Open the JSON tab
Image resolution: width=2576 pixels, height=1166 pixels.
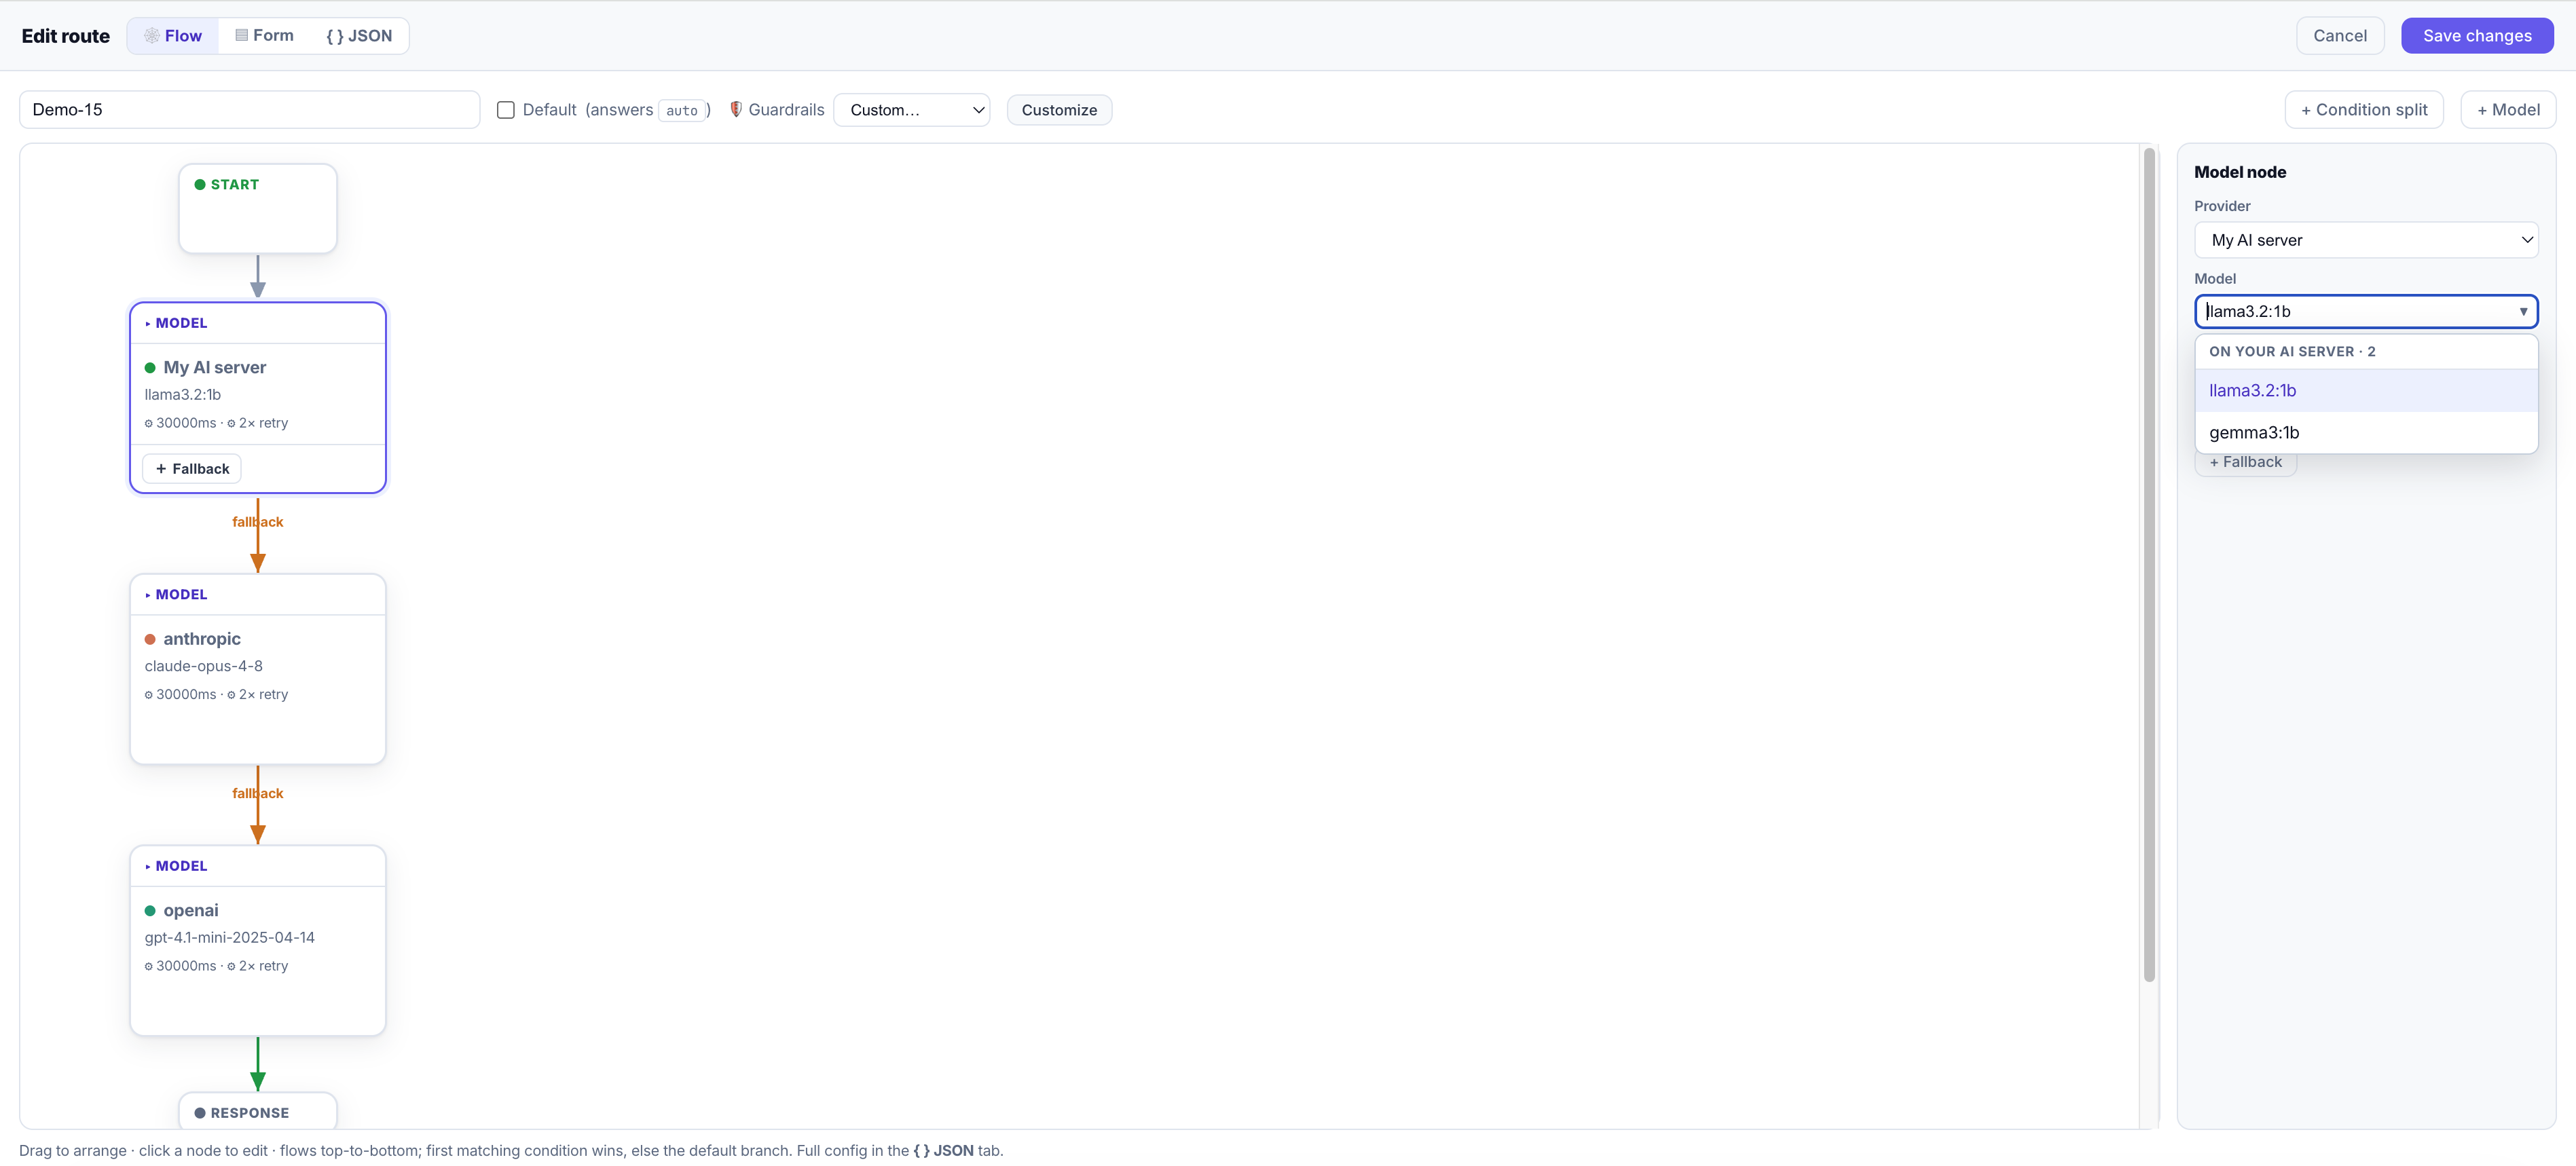pyautogui.click(x=359, y=36)
